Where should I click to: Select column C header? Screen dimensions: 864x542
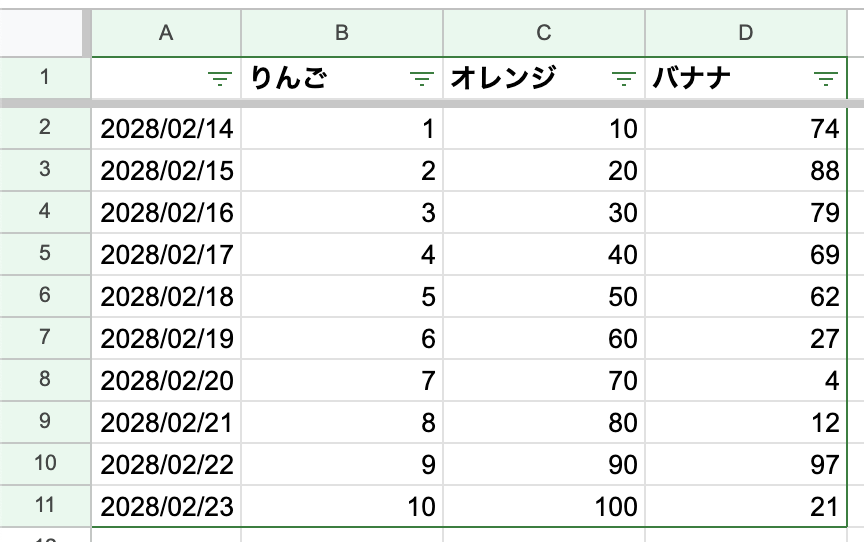[x=544, y=33]
